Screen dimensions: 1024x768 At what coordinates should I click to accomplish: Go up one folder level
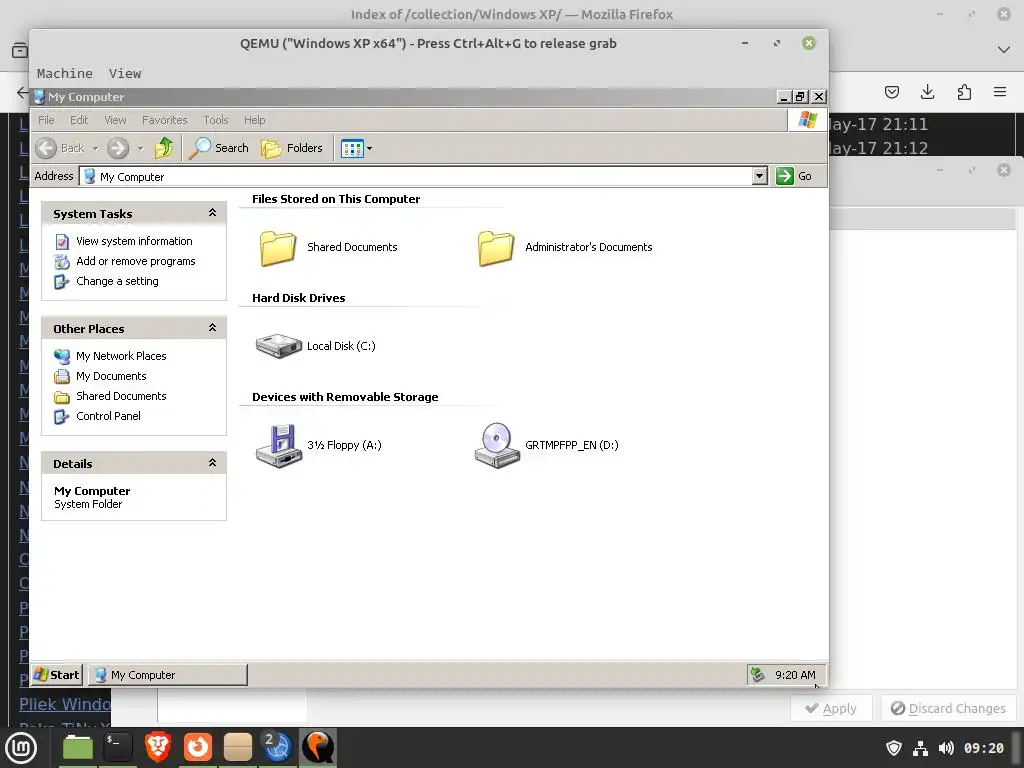point(164,148)
